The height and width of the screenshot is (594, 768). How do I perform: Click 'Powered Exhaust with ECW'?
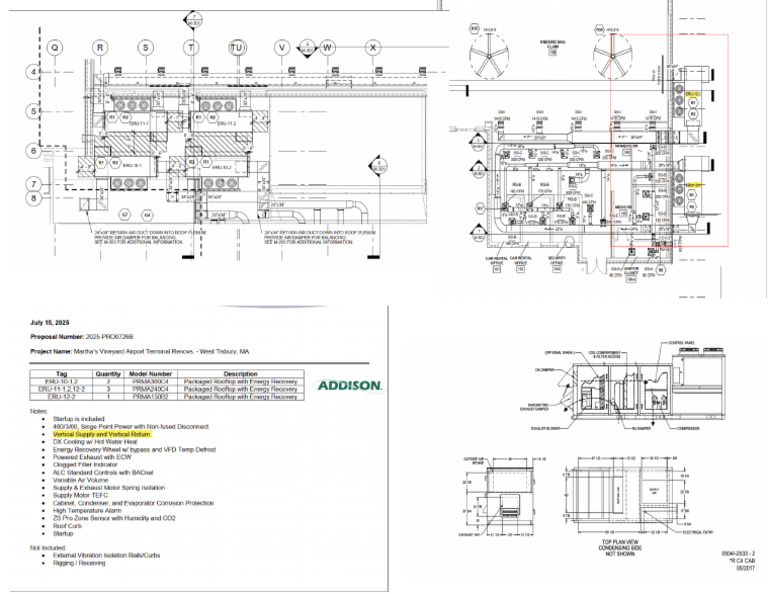(92, 457)
